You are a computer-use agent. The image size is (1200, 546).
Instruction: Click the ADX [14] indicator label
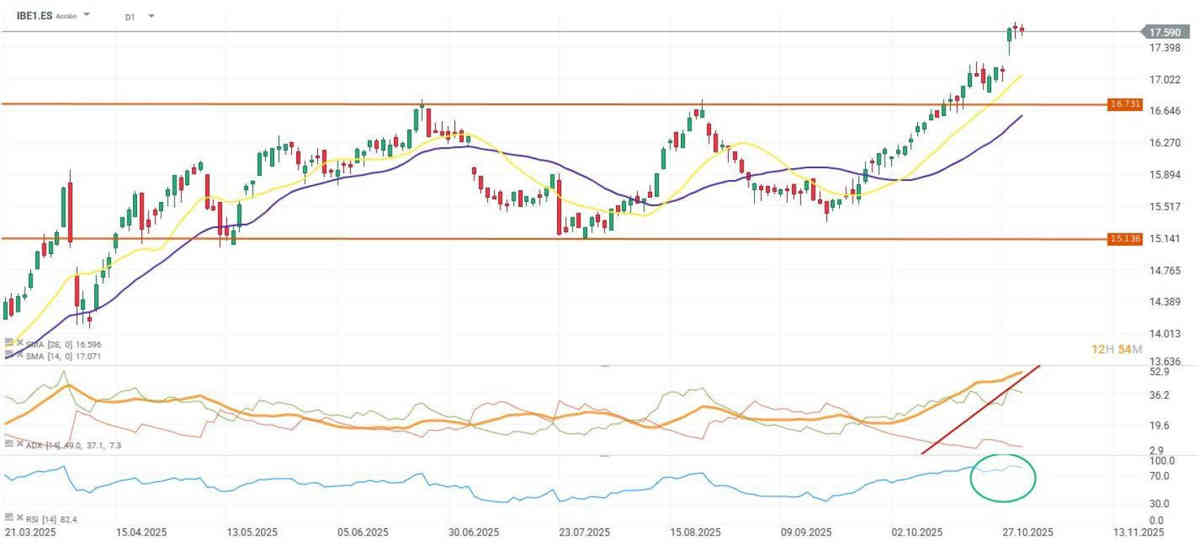(40, 442)
